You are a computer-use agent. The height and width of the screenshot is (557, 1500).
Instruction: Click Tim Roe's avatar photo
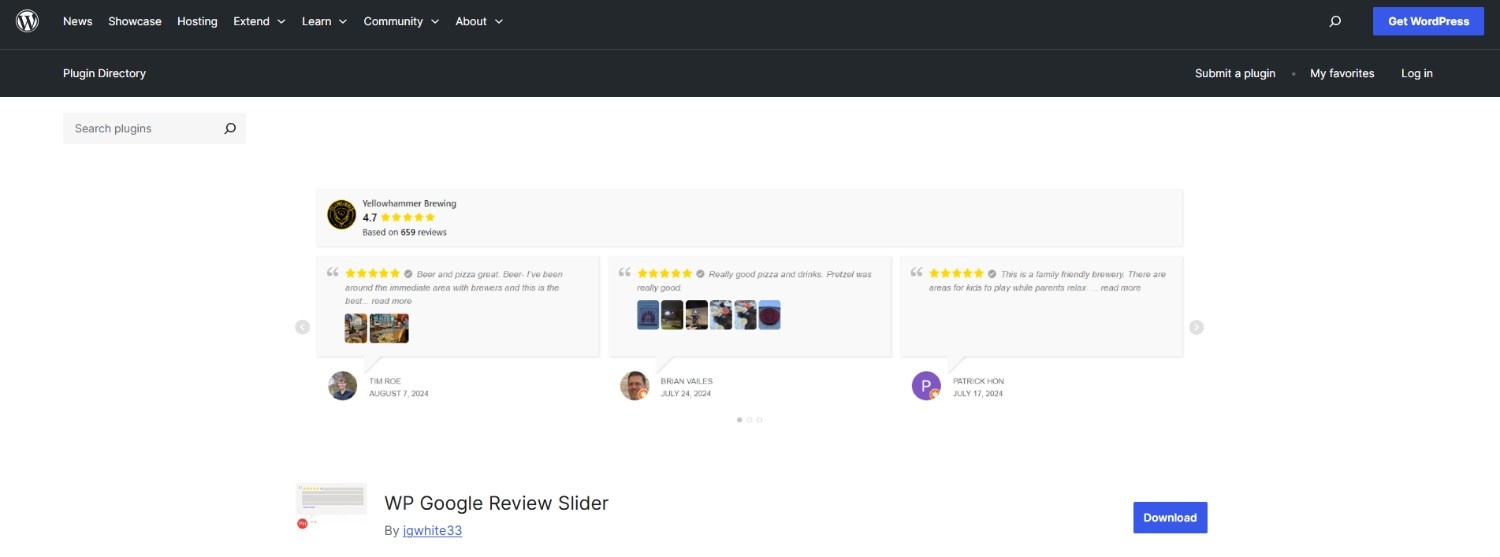343,386
